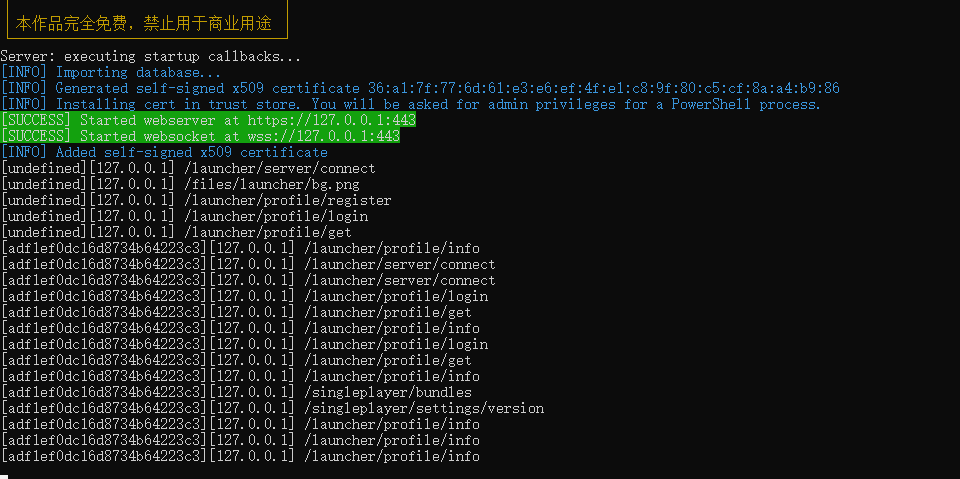Click the first [undefined] /launcher/server/connect entry

(188, 168)
